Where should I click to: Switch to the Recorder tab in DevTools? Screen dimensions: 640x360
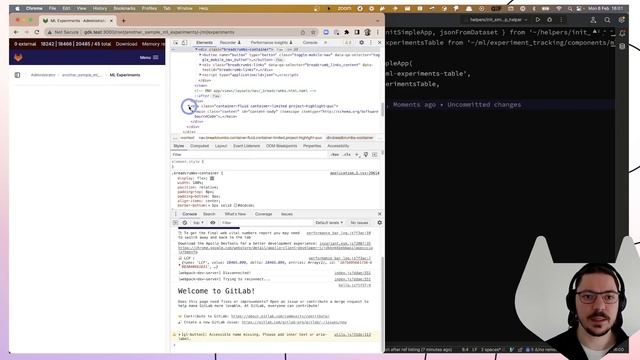230,42
